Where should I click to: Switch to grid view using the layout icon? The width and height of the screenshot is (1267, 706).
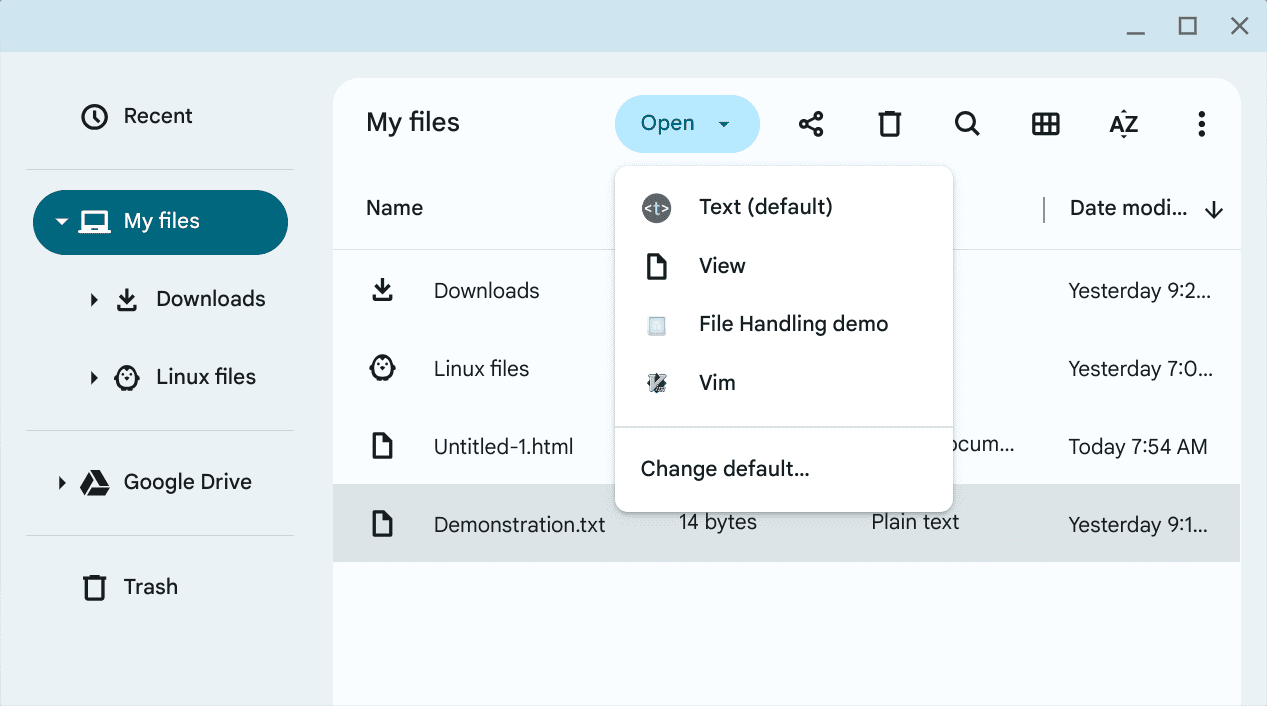tap(1045, 123)
